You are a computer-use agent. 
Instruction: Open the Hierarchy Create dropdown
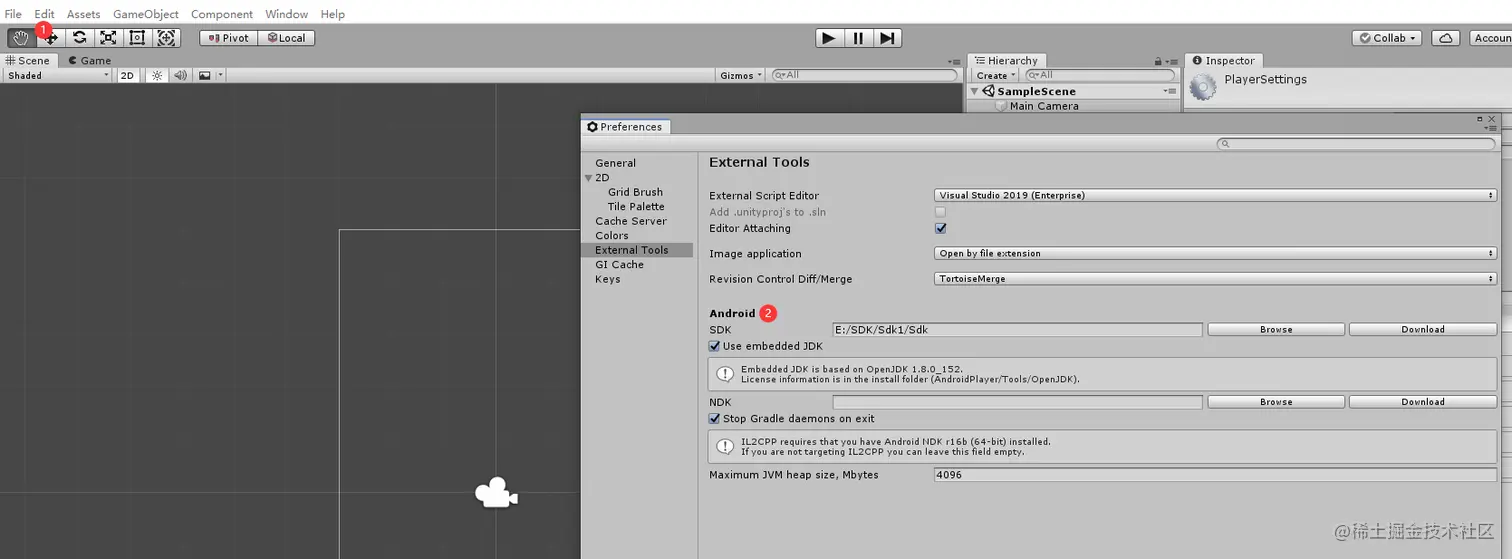pyautogui.click(x=996, y=75)
